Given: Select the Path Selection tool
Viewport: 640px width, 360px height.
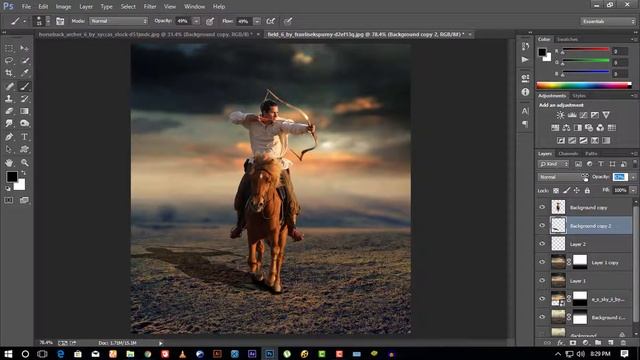Looking at the screenshot, I should [x=9, y=149].
